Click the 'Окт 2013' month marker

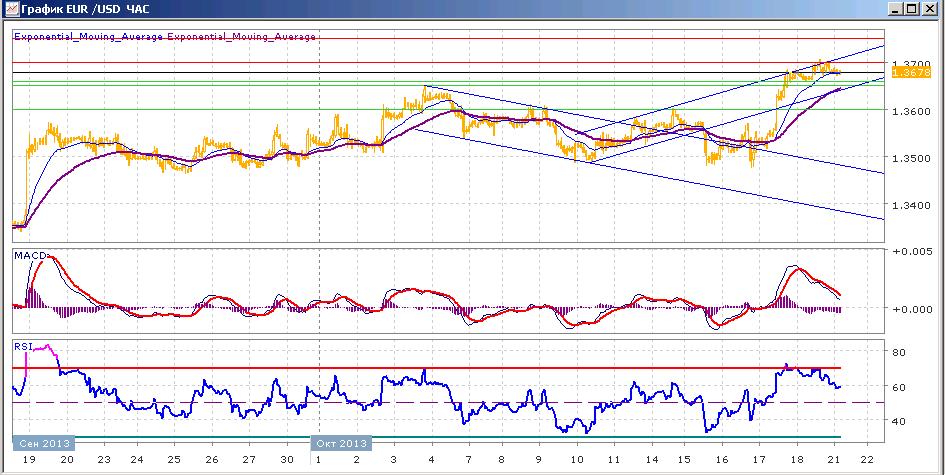[x=341, y=444]
